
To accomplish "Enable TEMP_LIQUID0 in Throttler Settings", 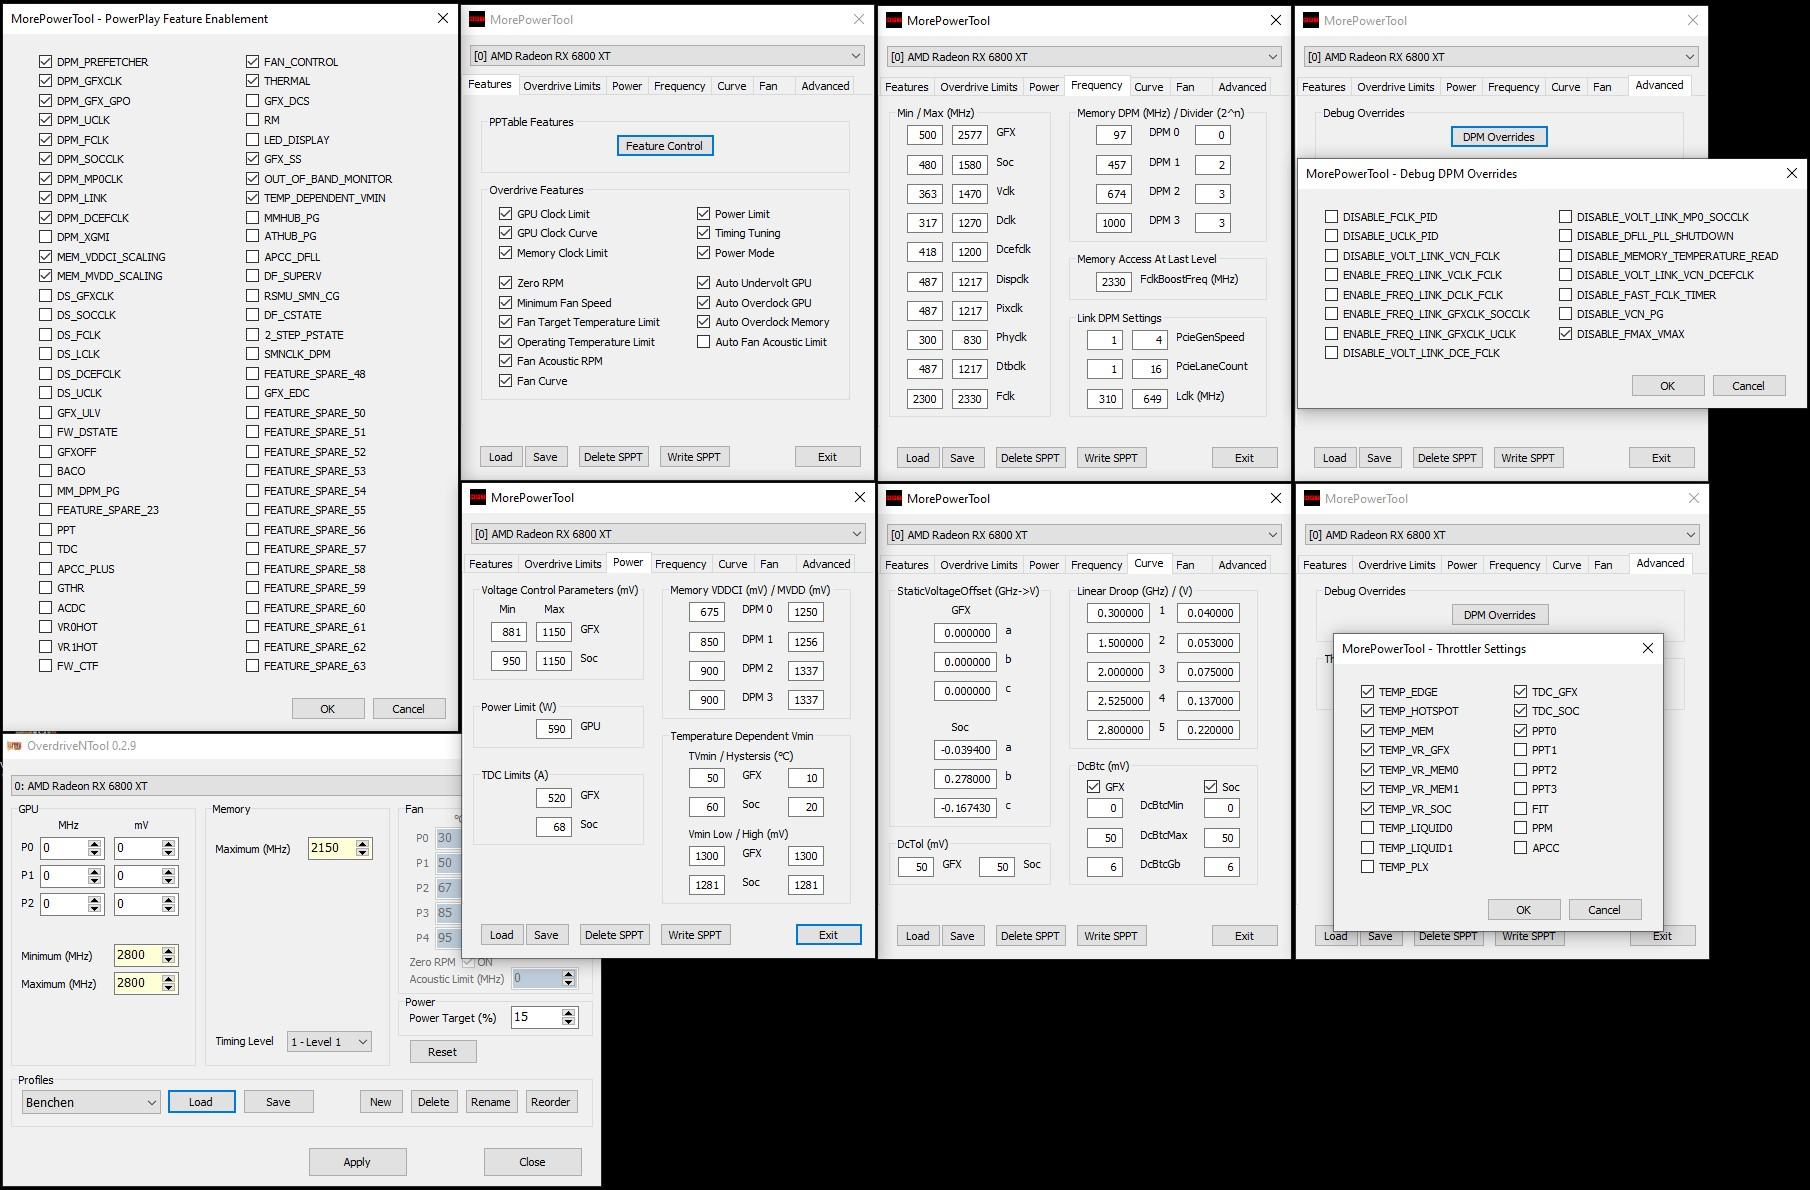I will 1367,828.
